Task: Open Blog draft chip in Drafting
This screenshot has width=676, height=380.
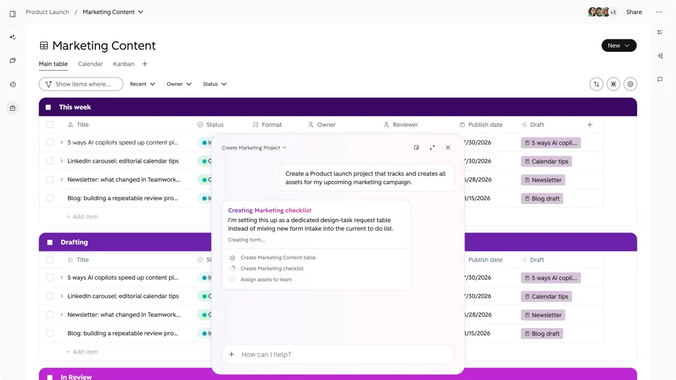Action: coord(542,333)
